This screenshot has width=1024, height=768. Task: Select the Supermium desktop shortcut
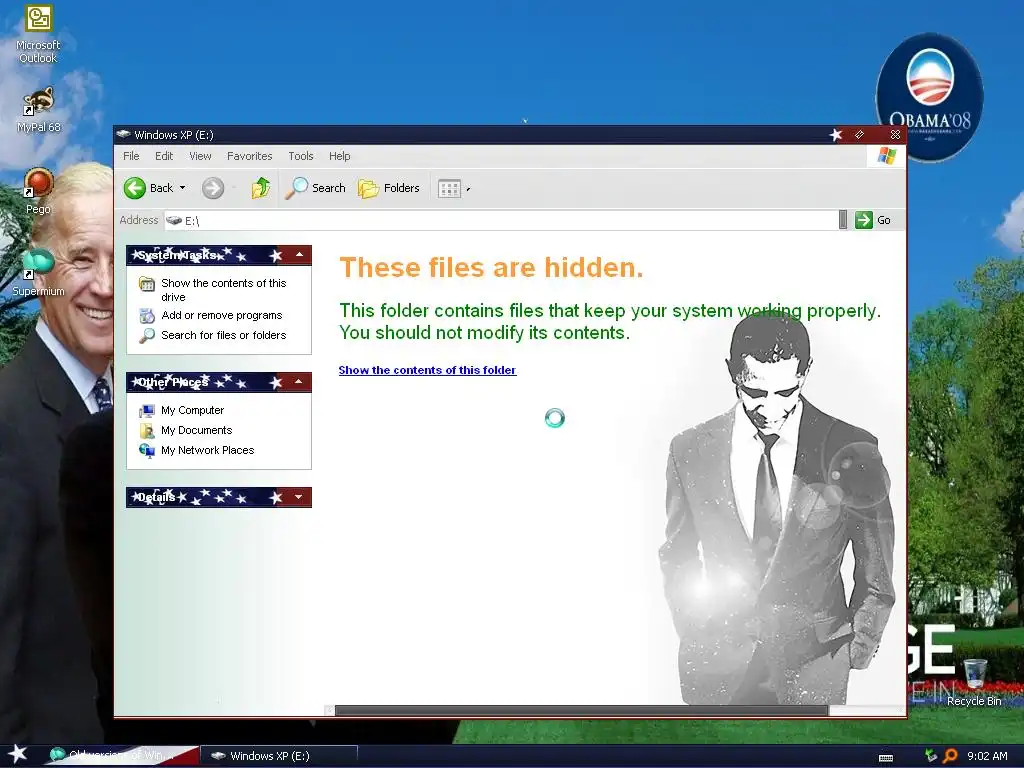point(38,272)
